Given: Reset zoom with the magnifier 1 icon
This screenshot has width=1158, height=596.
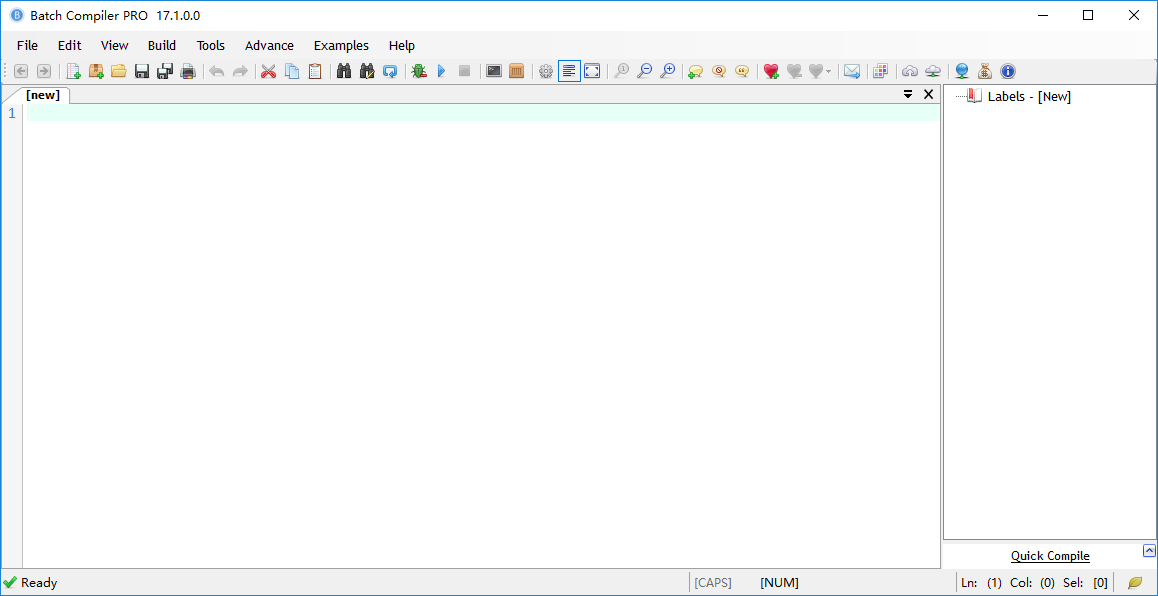Looking at the screenshot, I should [x=621, y=72].
